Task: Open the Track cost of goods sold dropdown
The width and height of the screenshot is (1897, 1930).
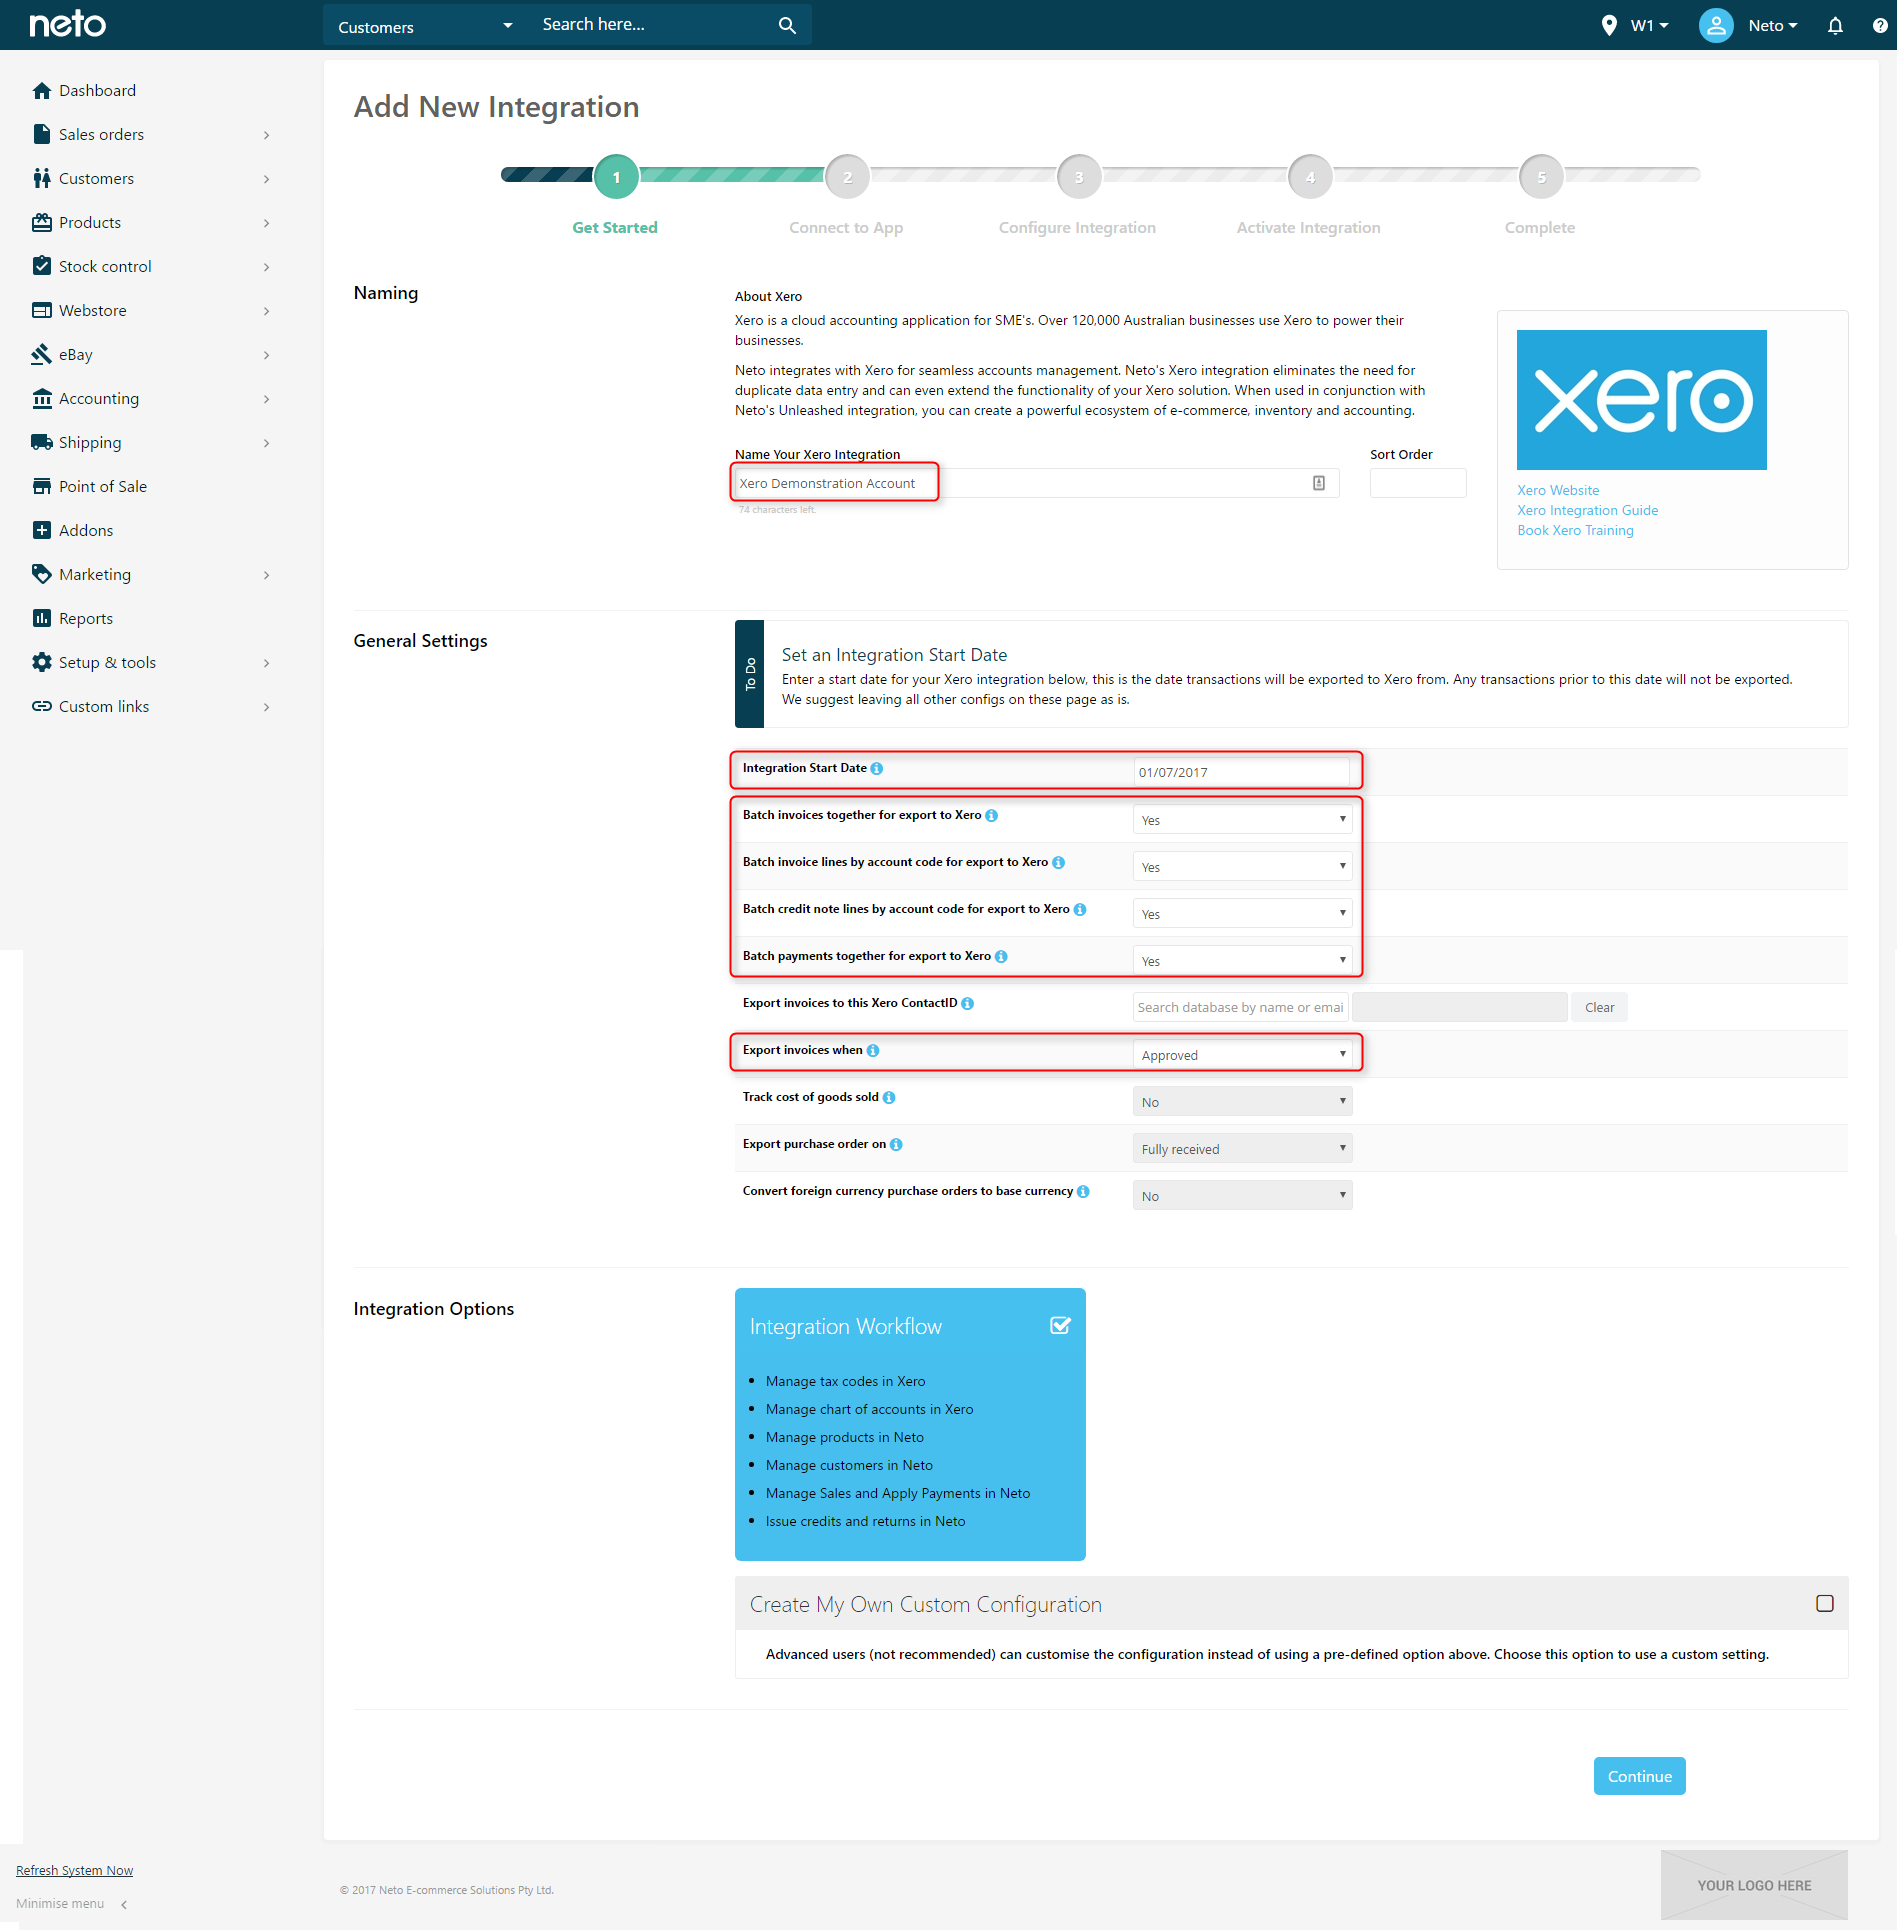Action: tap(1242, 1101)
